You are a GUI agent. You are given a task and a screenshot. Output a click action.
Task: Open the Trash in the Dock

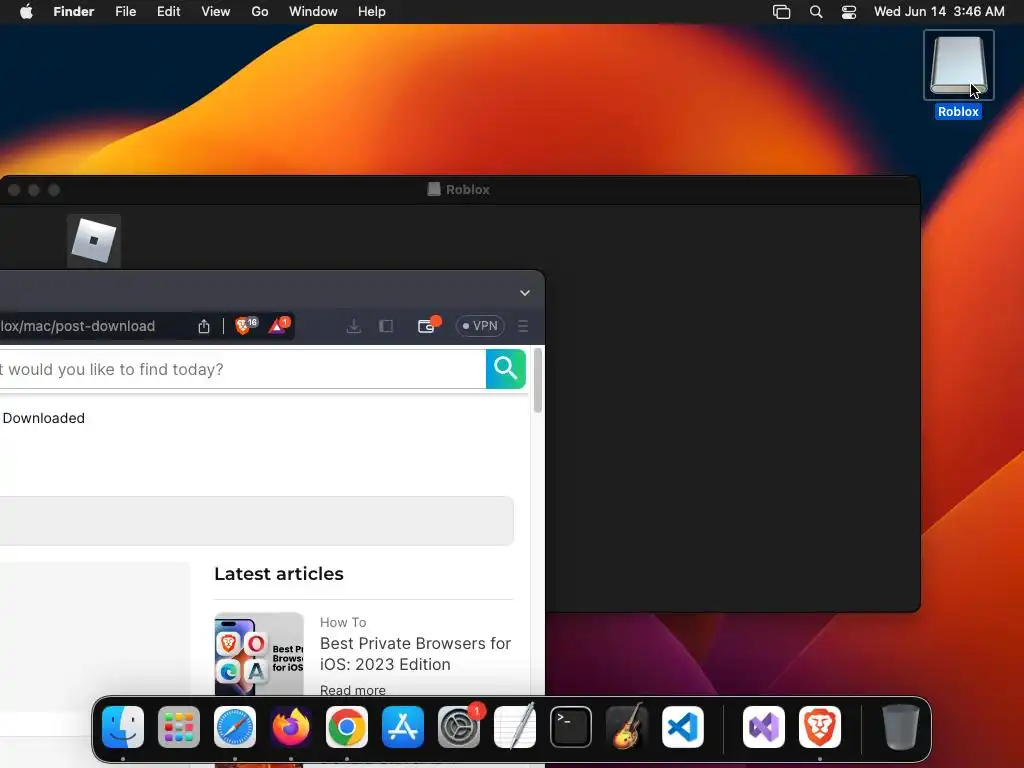901,727
